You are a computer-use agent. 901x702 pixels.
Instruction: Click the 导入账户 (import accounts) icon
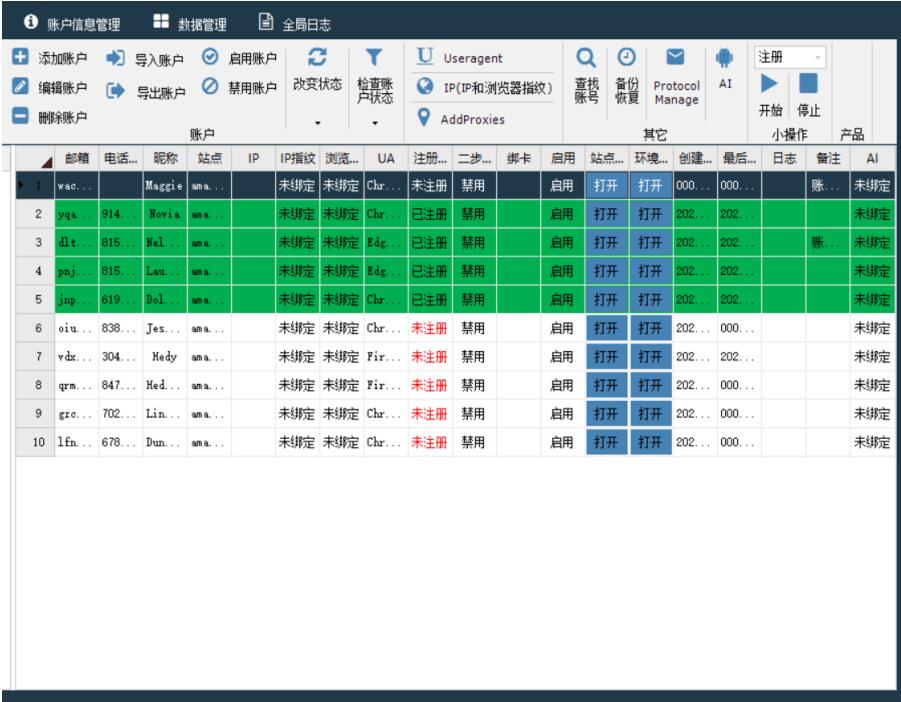[x=114, y=59]
